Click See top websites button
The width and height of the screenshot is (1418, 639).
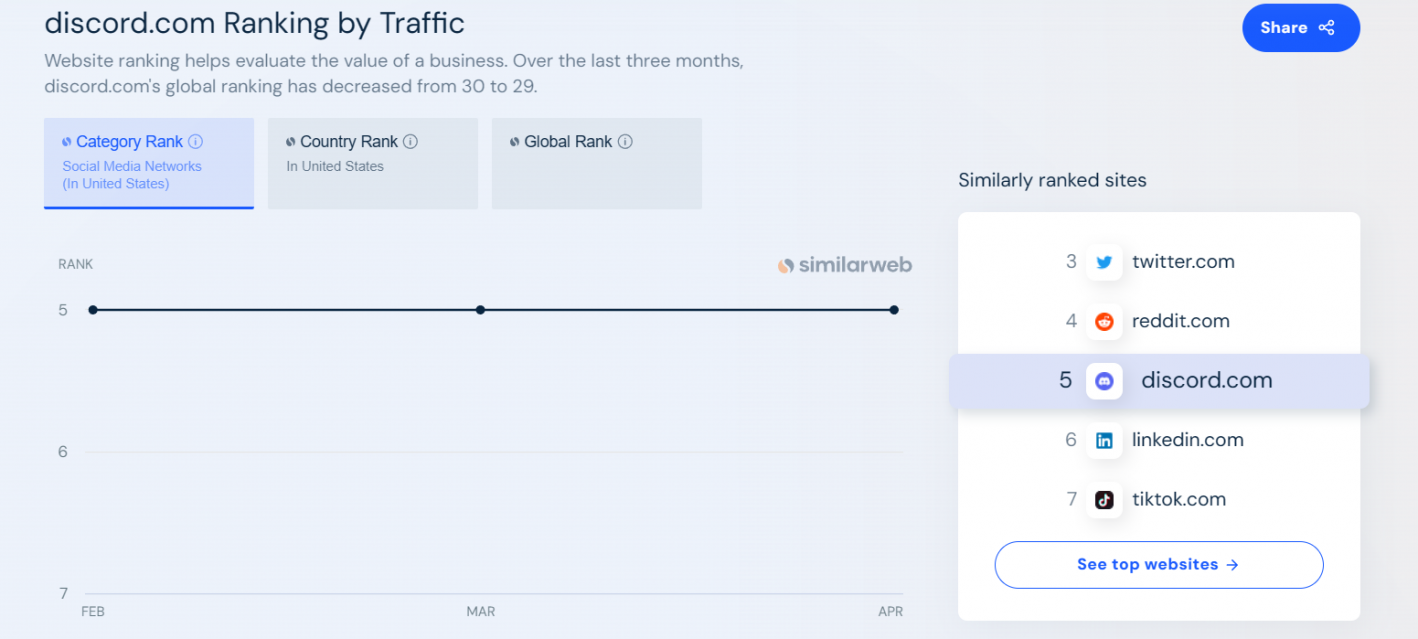tap(1158, 565)
